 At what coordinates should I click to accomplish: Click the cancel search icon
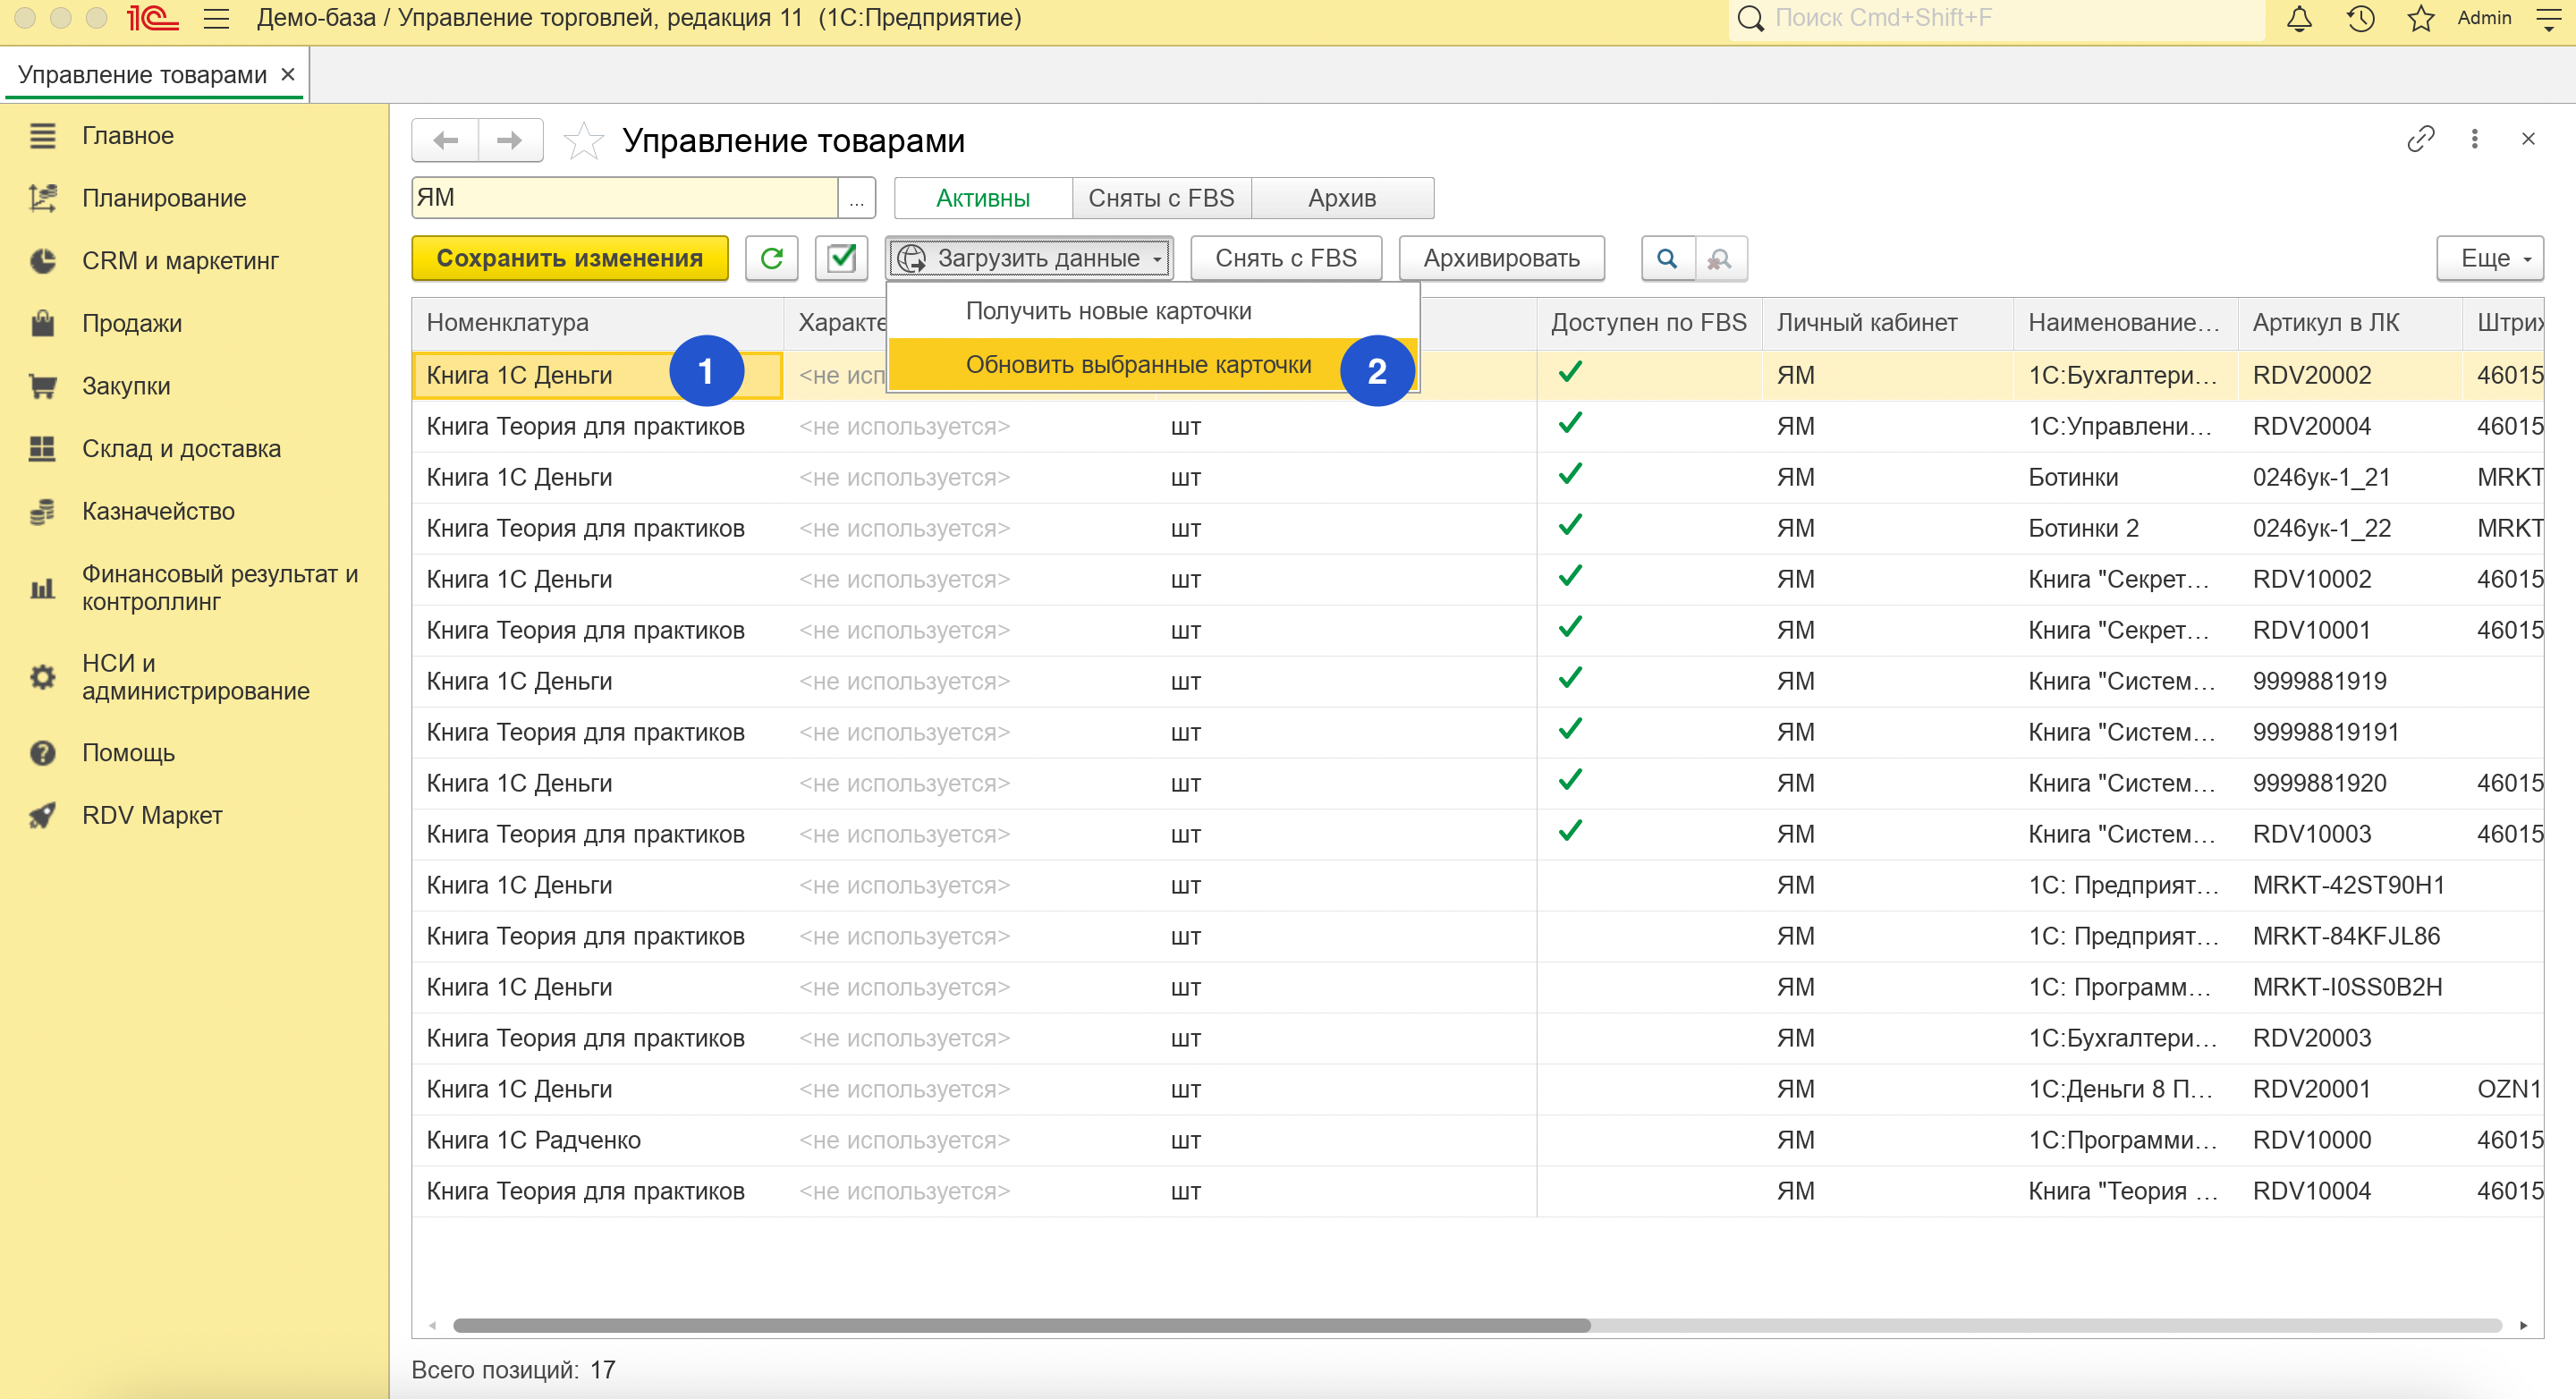coord(1720,258)
